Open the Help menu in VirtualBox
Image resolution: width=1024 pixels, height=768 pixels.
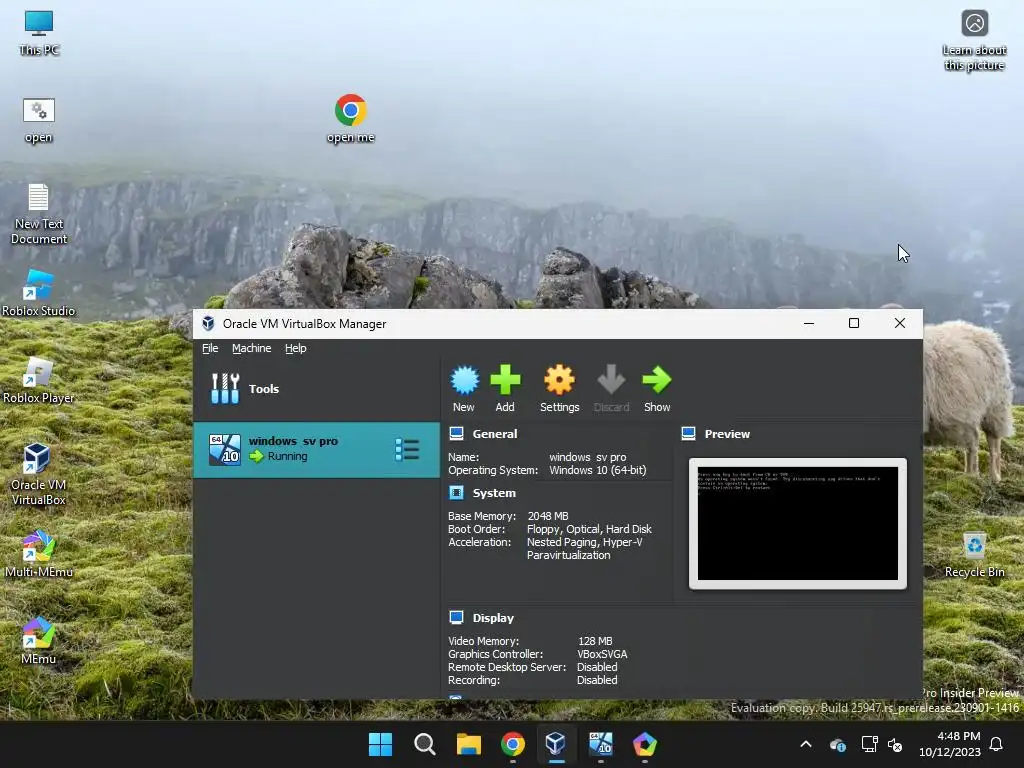coord(295,348)
